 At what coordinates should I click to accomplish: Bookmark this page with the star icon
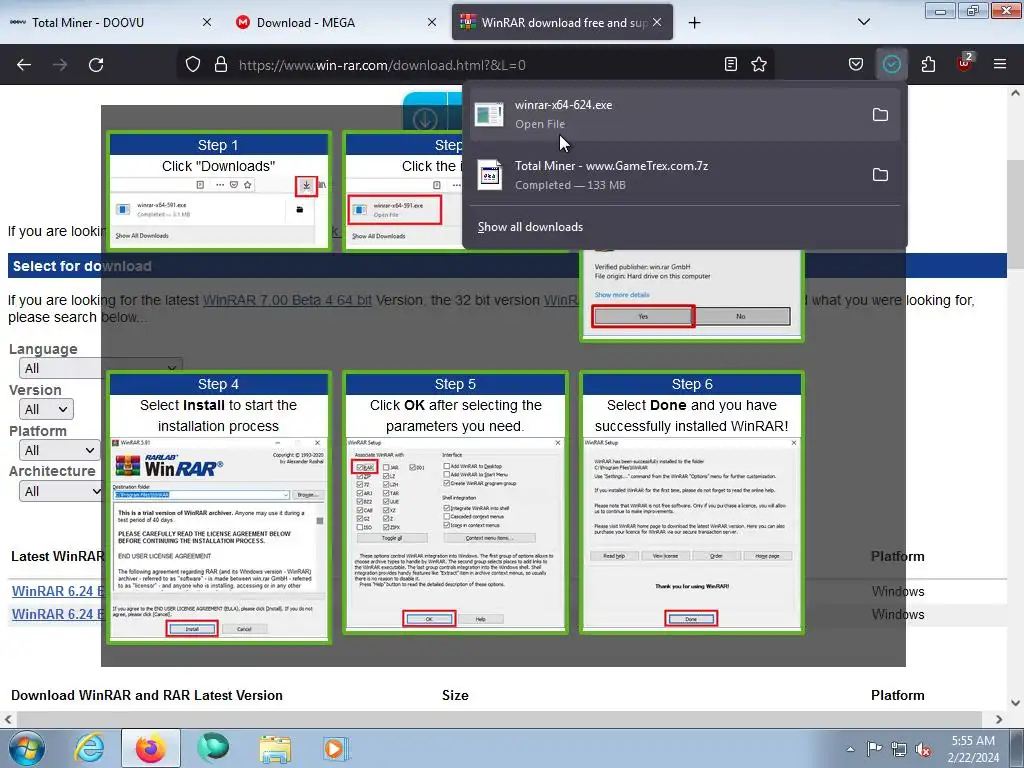pos(759,64)
